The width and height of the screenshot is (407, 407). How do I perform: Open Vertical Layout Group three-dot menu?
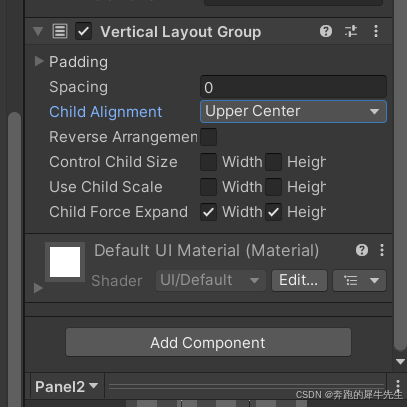coord(376,31)
